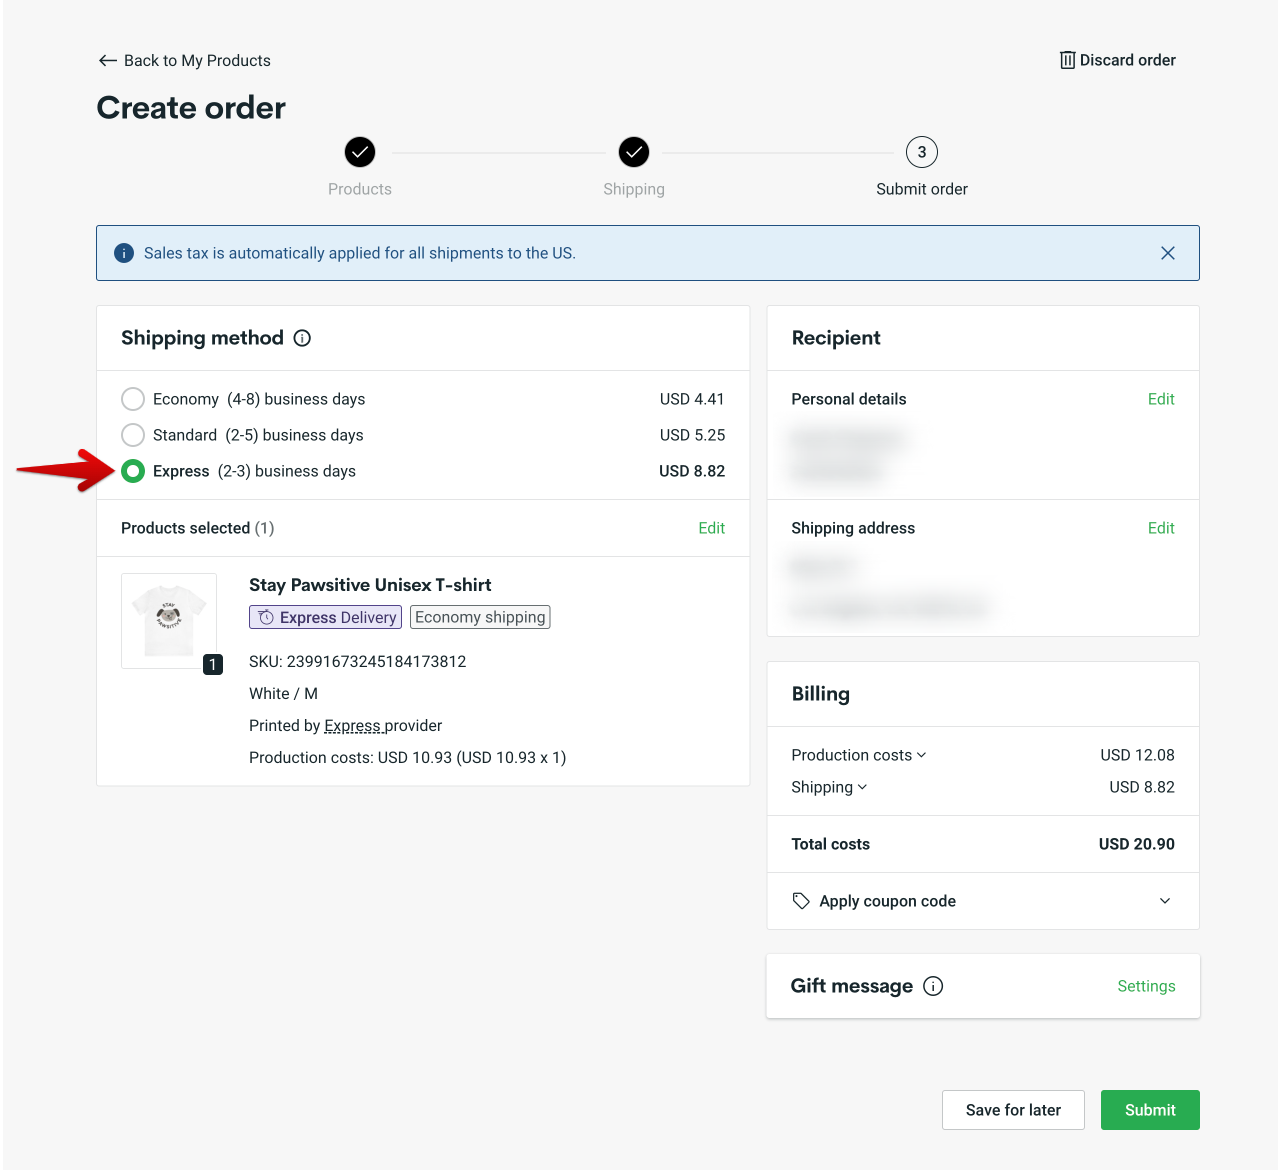Click the Submit button
1278x1170 pixels.
point(1149,1109)
